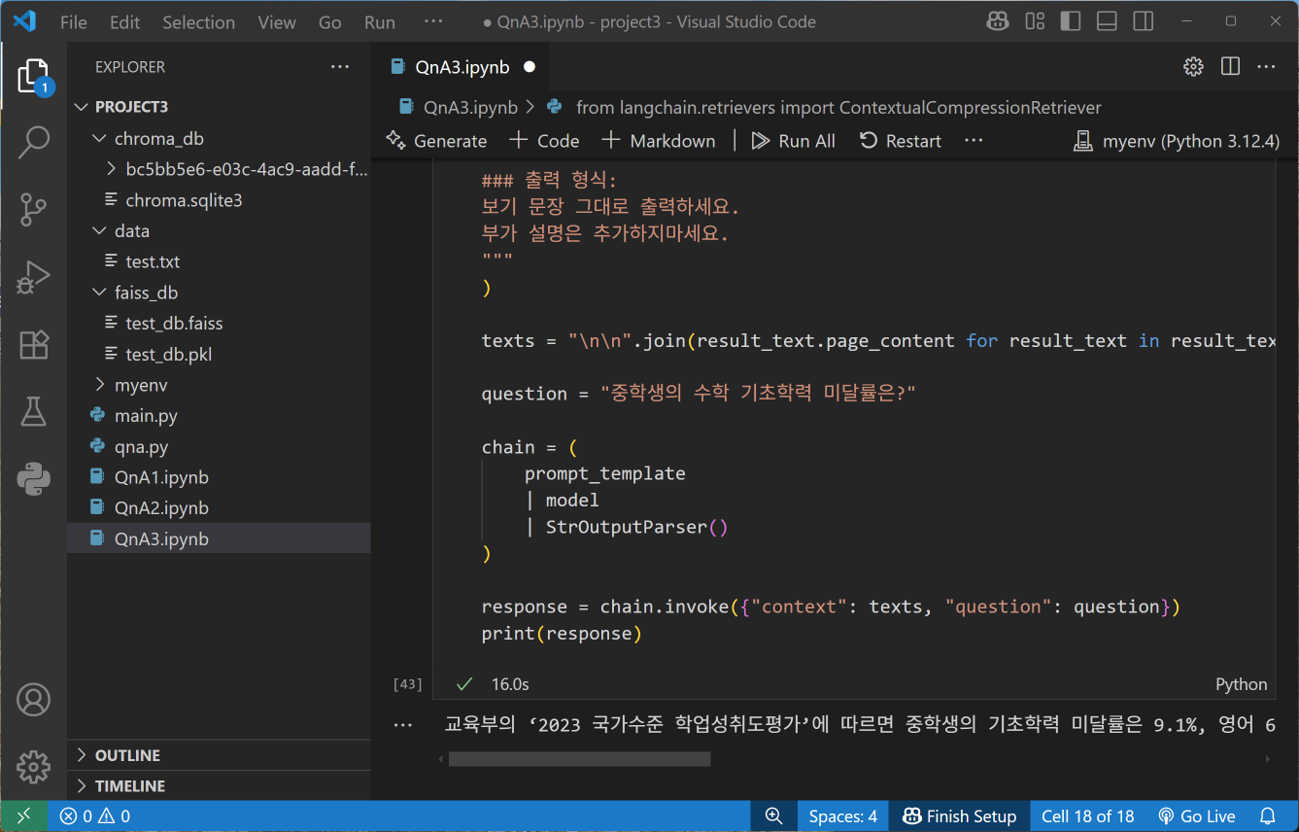This screenshot has width=1299, height=832.
Task: Click the Copilot icon in the title bar
Action: [997, 21]
